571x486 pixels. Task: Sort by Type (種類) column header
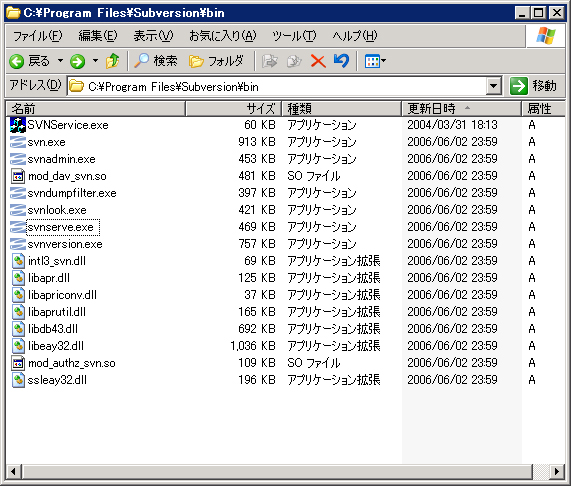click(341, 108)
